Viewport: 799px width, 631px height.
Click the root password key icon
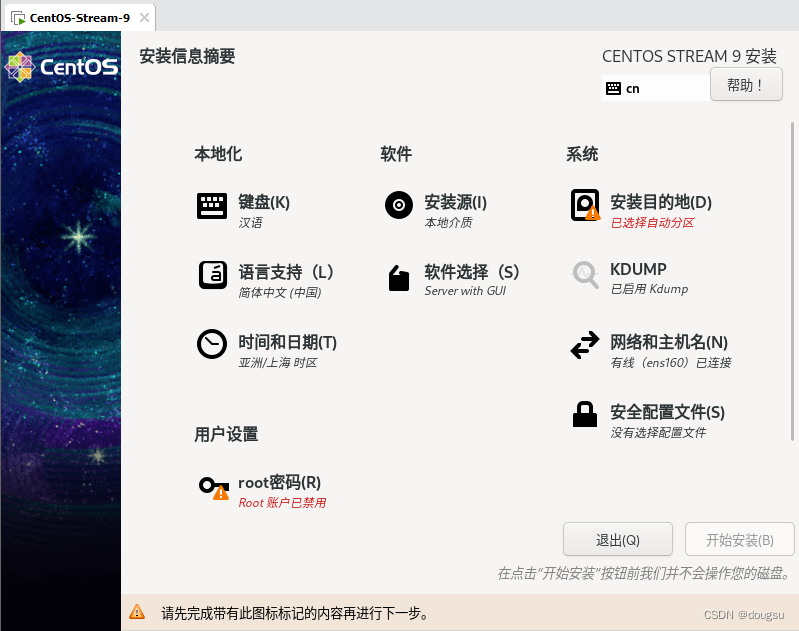coord(214,487)
